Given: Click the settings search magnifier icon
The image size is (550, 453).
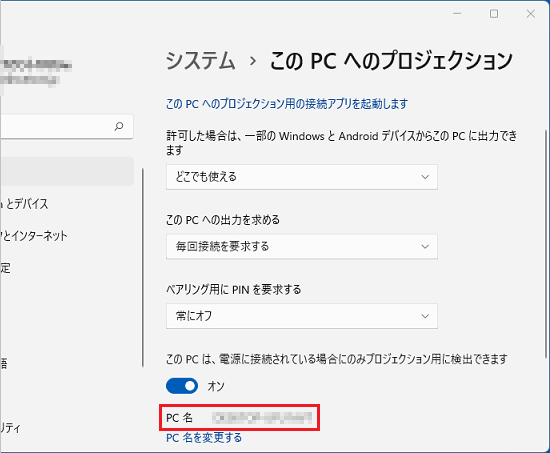Looking at the screenshot, I should [x=119, y=126].
